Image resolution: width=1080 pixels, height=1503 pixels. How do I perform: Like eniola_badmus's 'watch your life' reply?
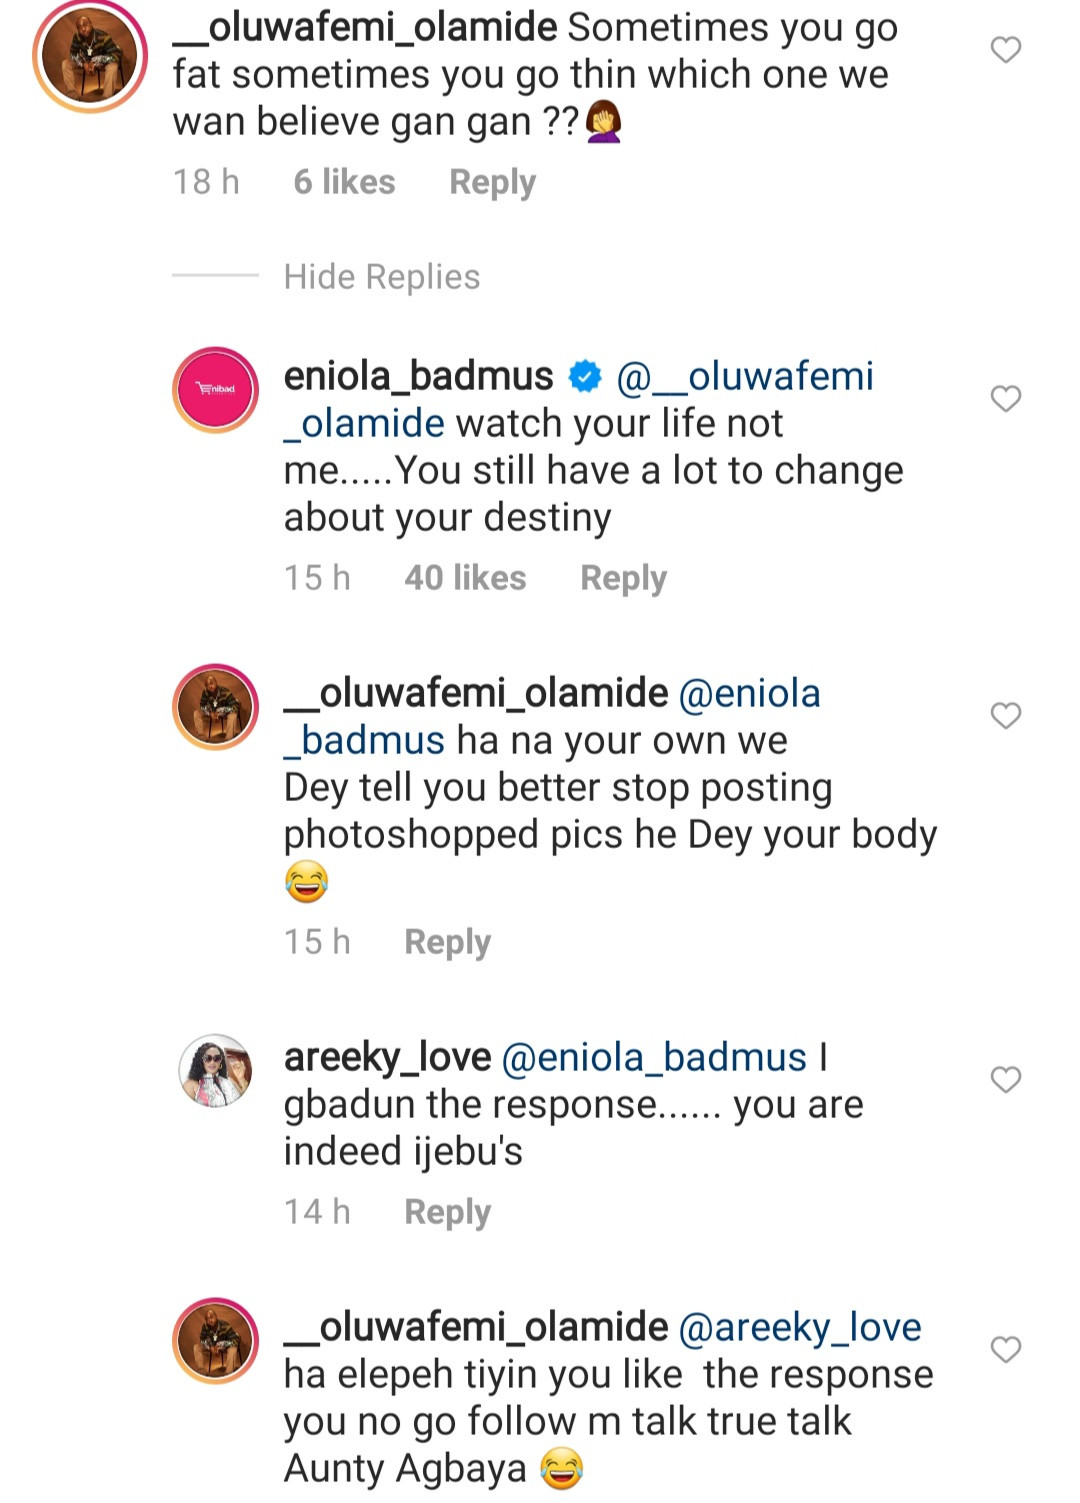[x=1005, y=398]
